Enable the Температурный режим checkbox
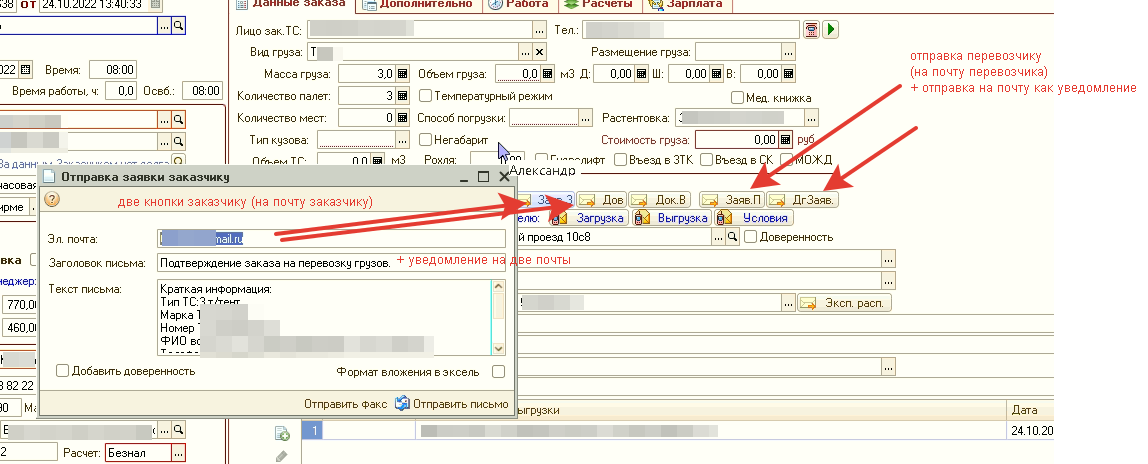This screenshot has height=464, width=1148. point(426,96)
